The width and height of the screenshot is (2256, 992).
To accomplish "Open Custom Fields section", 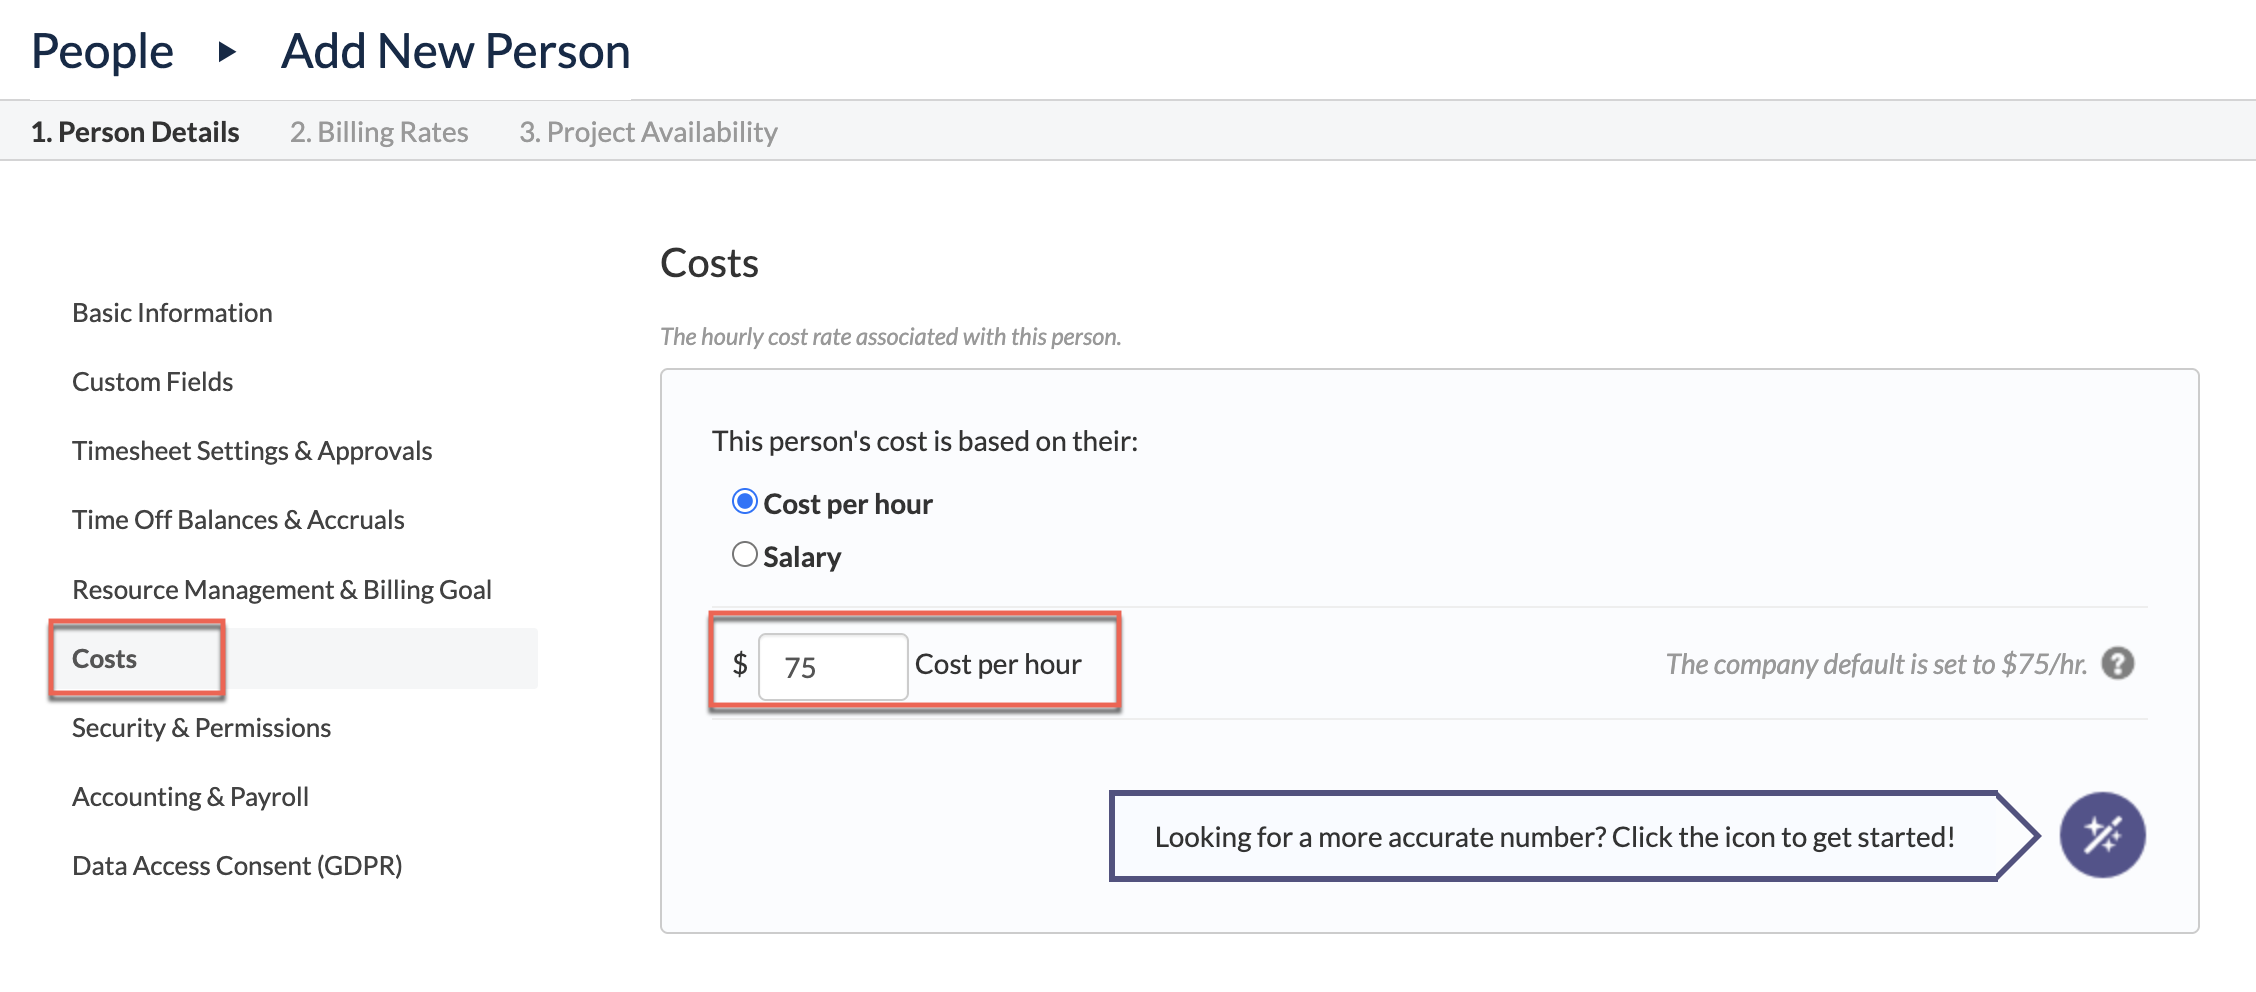I will click(x=152, y=382).
